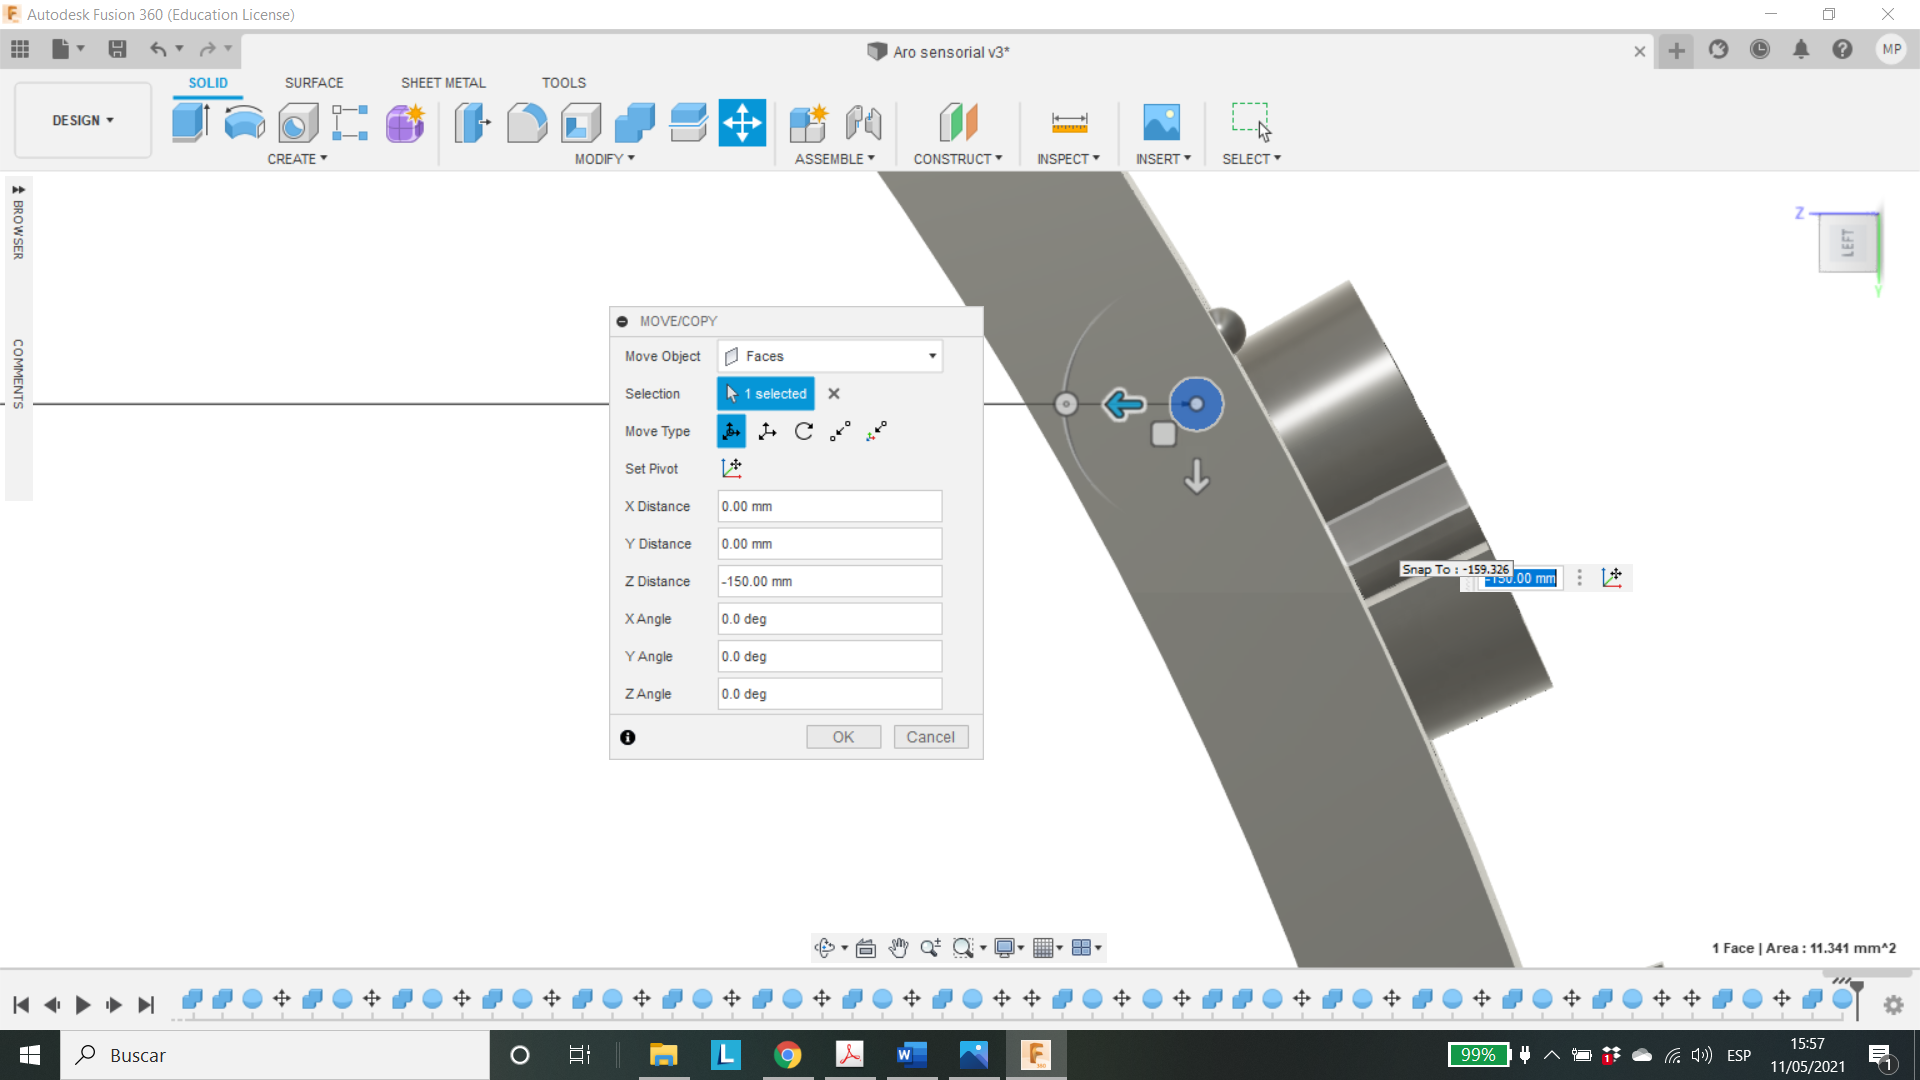The width and height of the screenshot is (1920, 1080).
Task: Open the Move Object Faces dropdown
Action: tap(830, 356)
